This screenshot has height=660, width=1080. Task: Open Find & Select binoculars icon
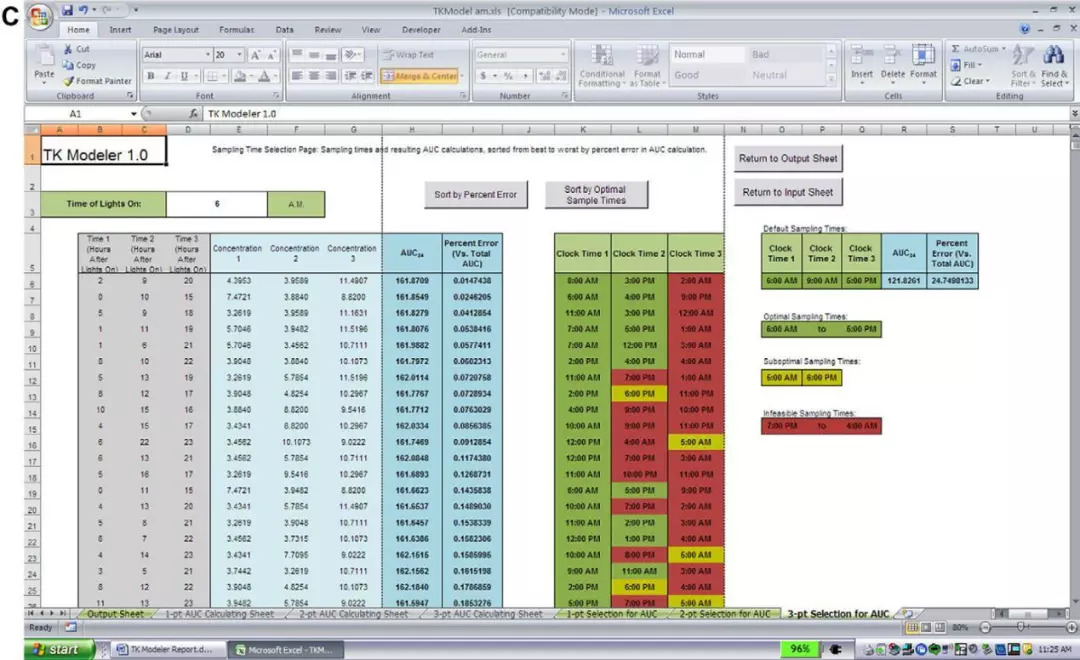[1054, 57]
